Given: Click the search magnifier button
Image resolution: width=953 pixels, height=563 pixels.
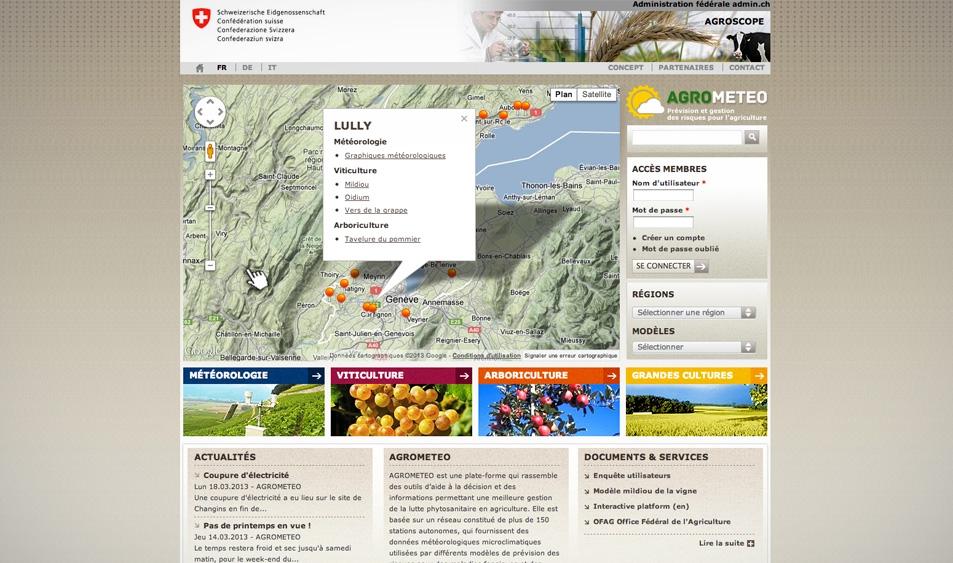Looking at the screenshot, I should [x=752, y=137].
